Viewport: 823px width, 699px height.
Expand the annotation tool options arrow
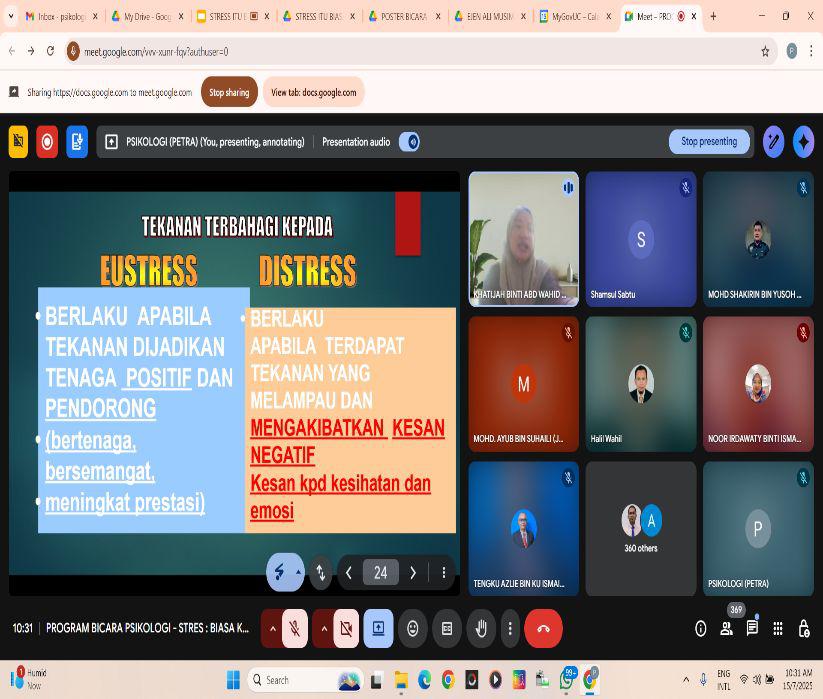click(298, 573)
